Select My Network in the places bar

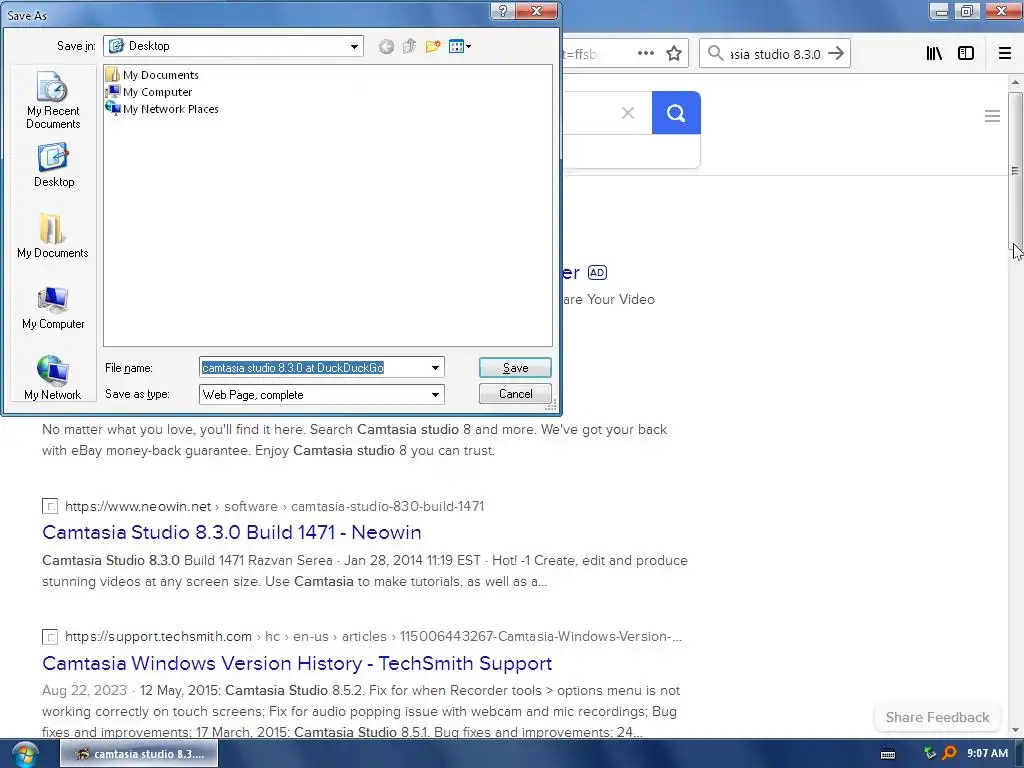click(x=53, y=377)
